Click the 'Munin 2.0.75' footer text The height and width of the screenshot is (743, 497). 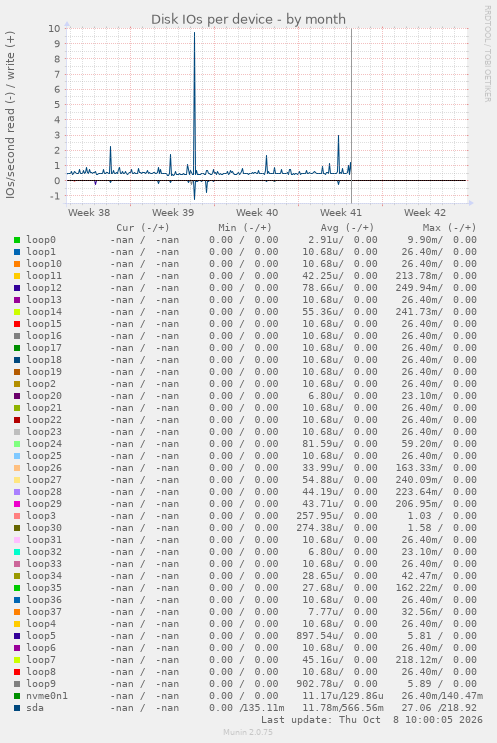click(x=248, y=732)
